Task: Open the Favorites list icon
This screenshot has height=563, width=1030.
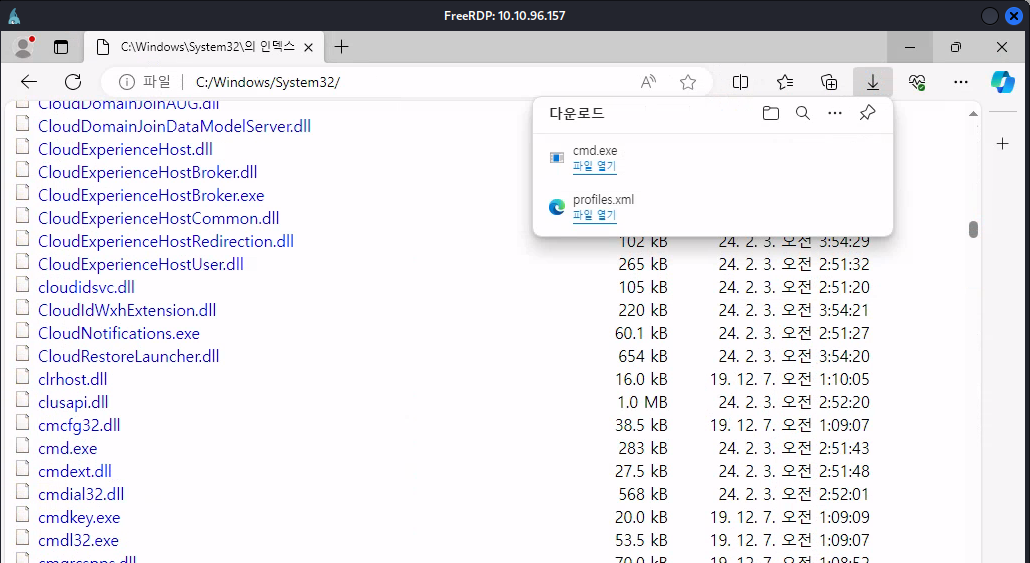Action: point(785,82)
